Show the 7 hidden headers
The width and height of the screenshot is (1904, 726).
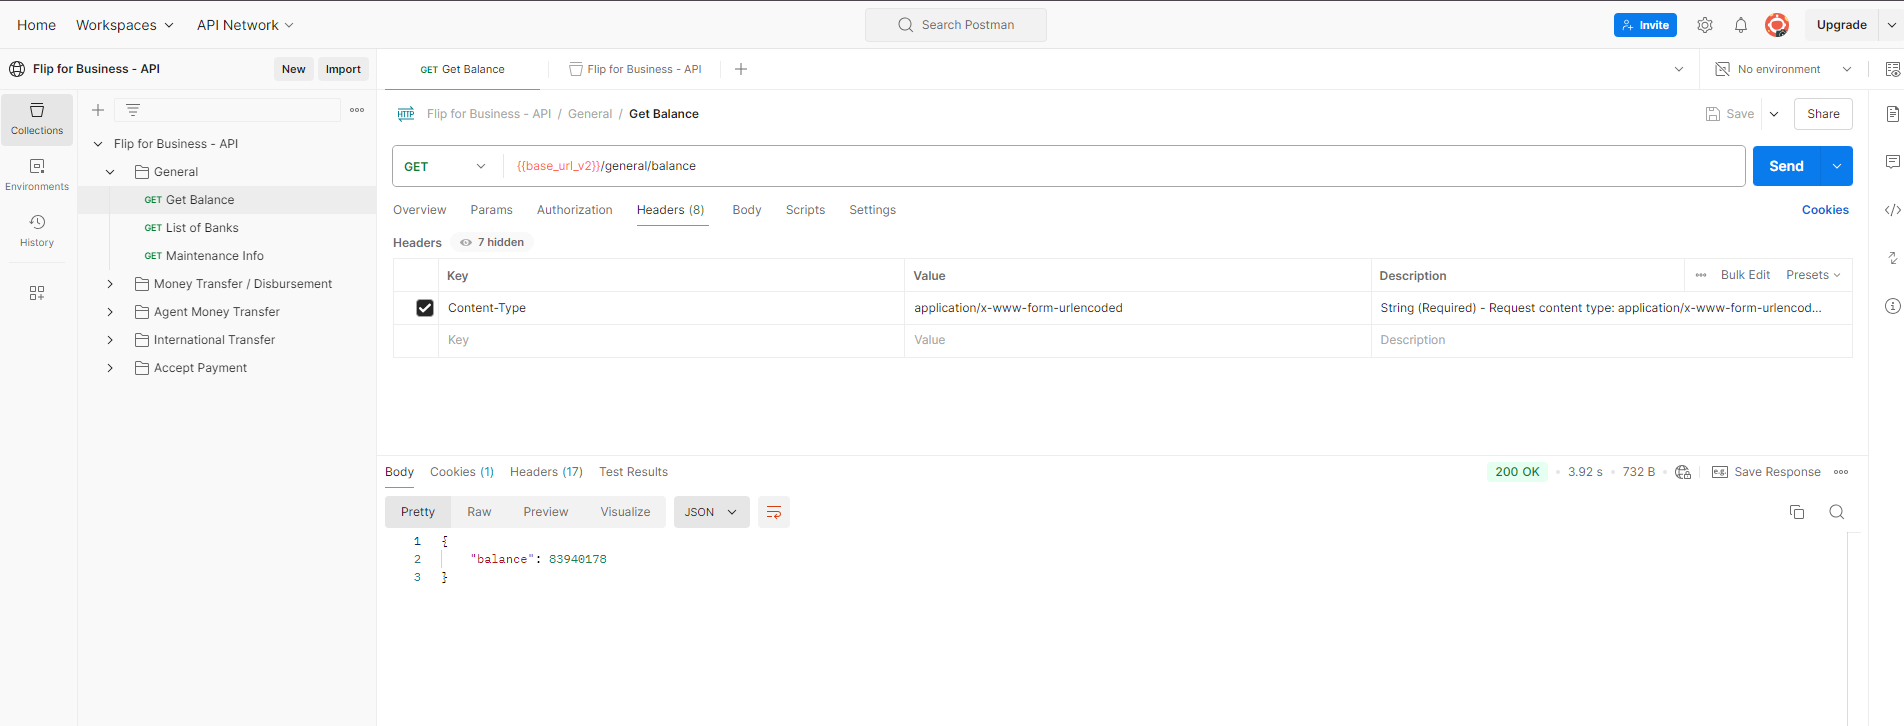493,242
